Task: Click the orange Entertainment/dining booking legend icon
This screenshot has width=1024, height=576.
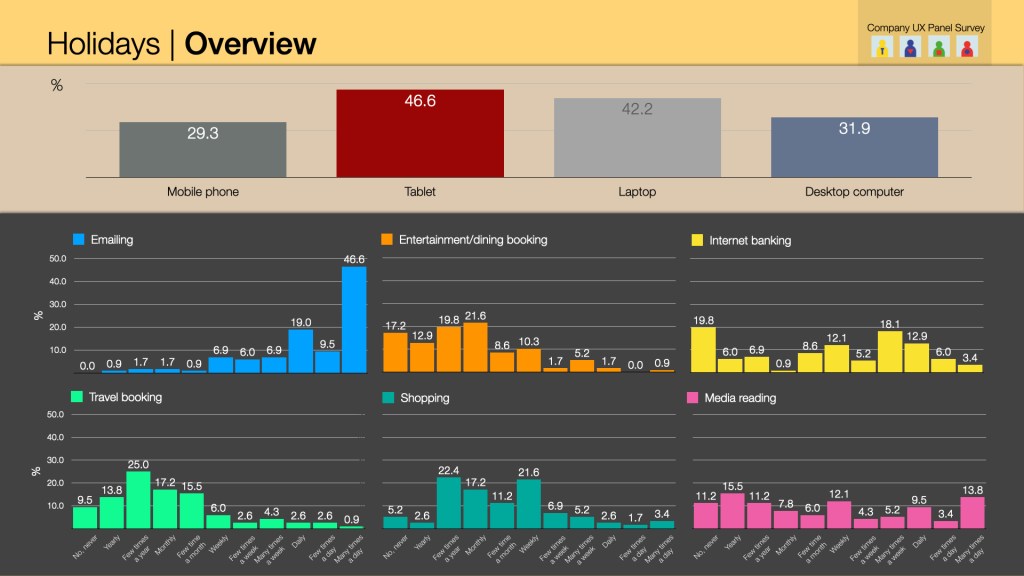Action: (387, 239)
